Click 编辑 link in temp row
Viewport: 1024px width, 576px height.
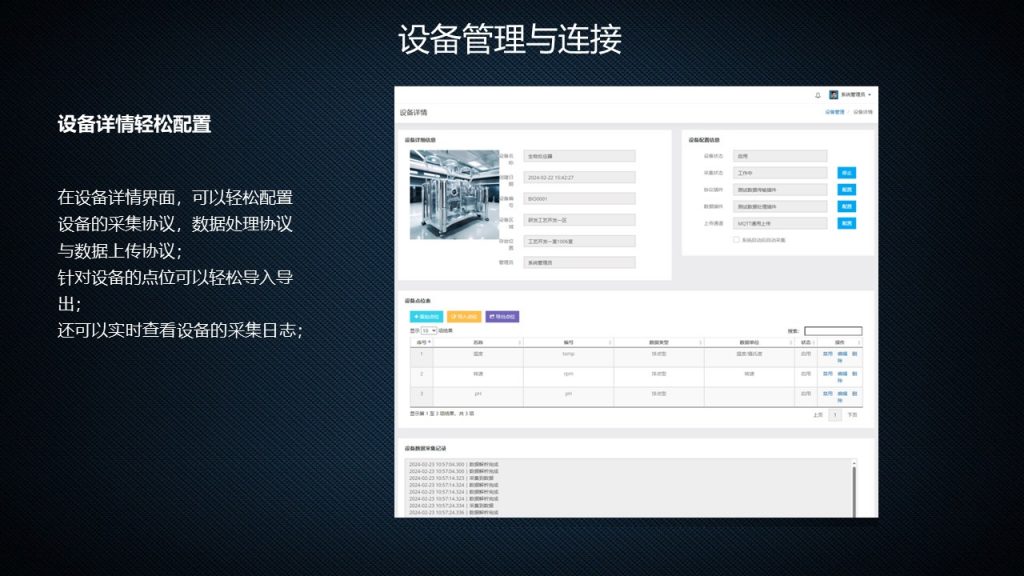(841, 353)
